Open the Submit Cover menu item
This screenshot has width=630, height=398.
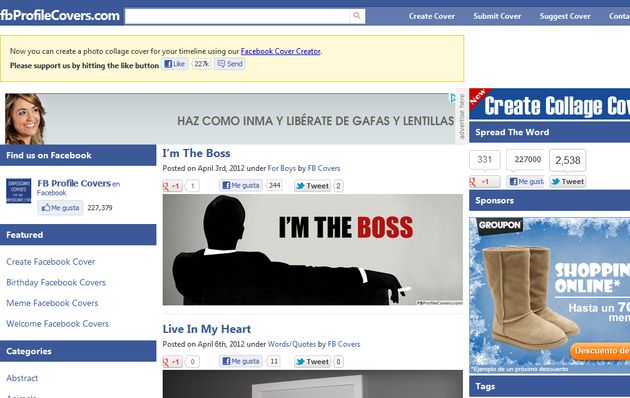tap(497, 16)
